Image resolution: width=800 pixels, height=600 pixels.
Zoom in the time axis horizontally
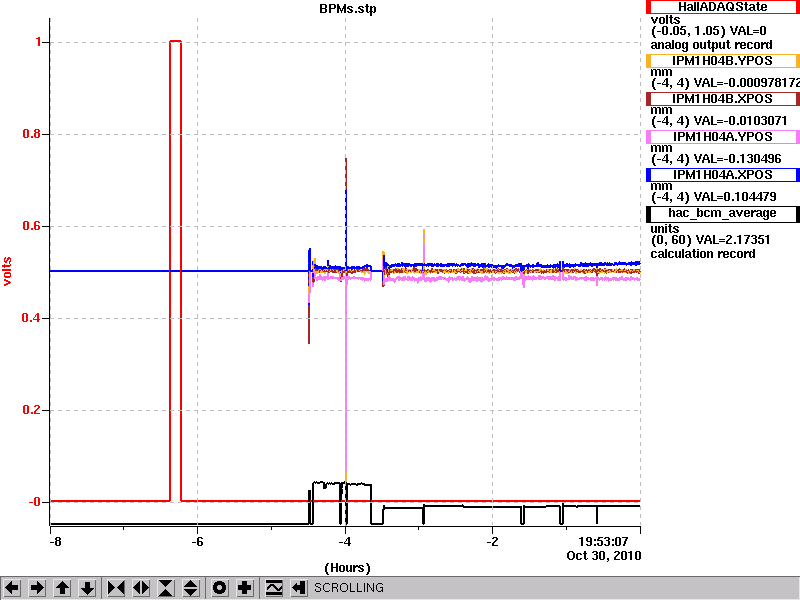(x=116, y=588)
